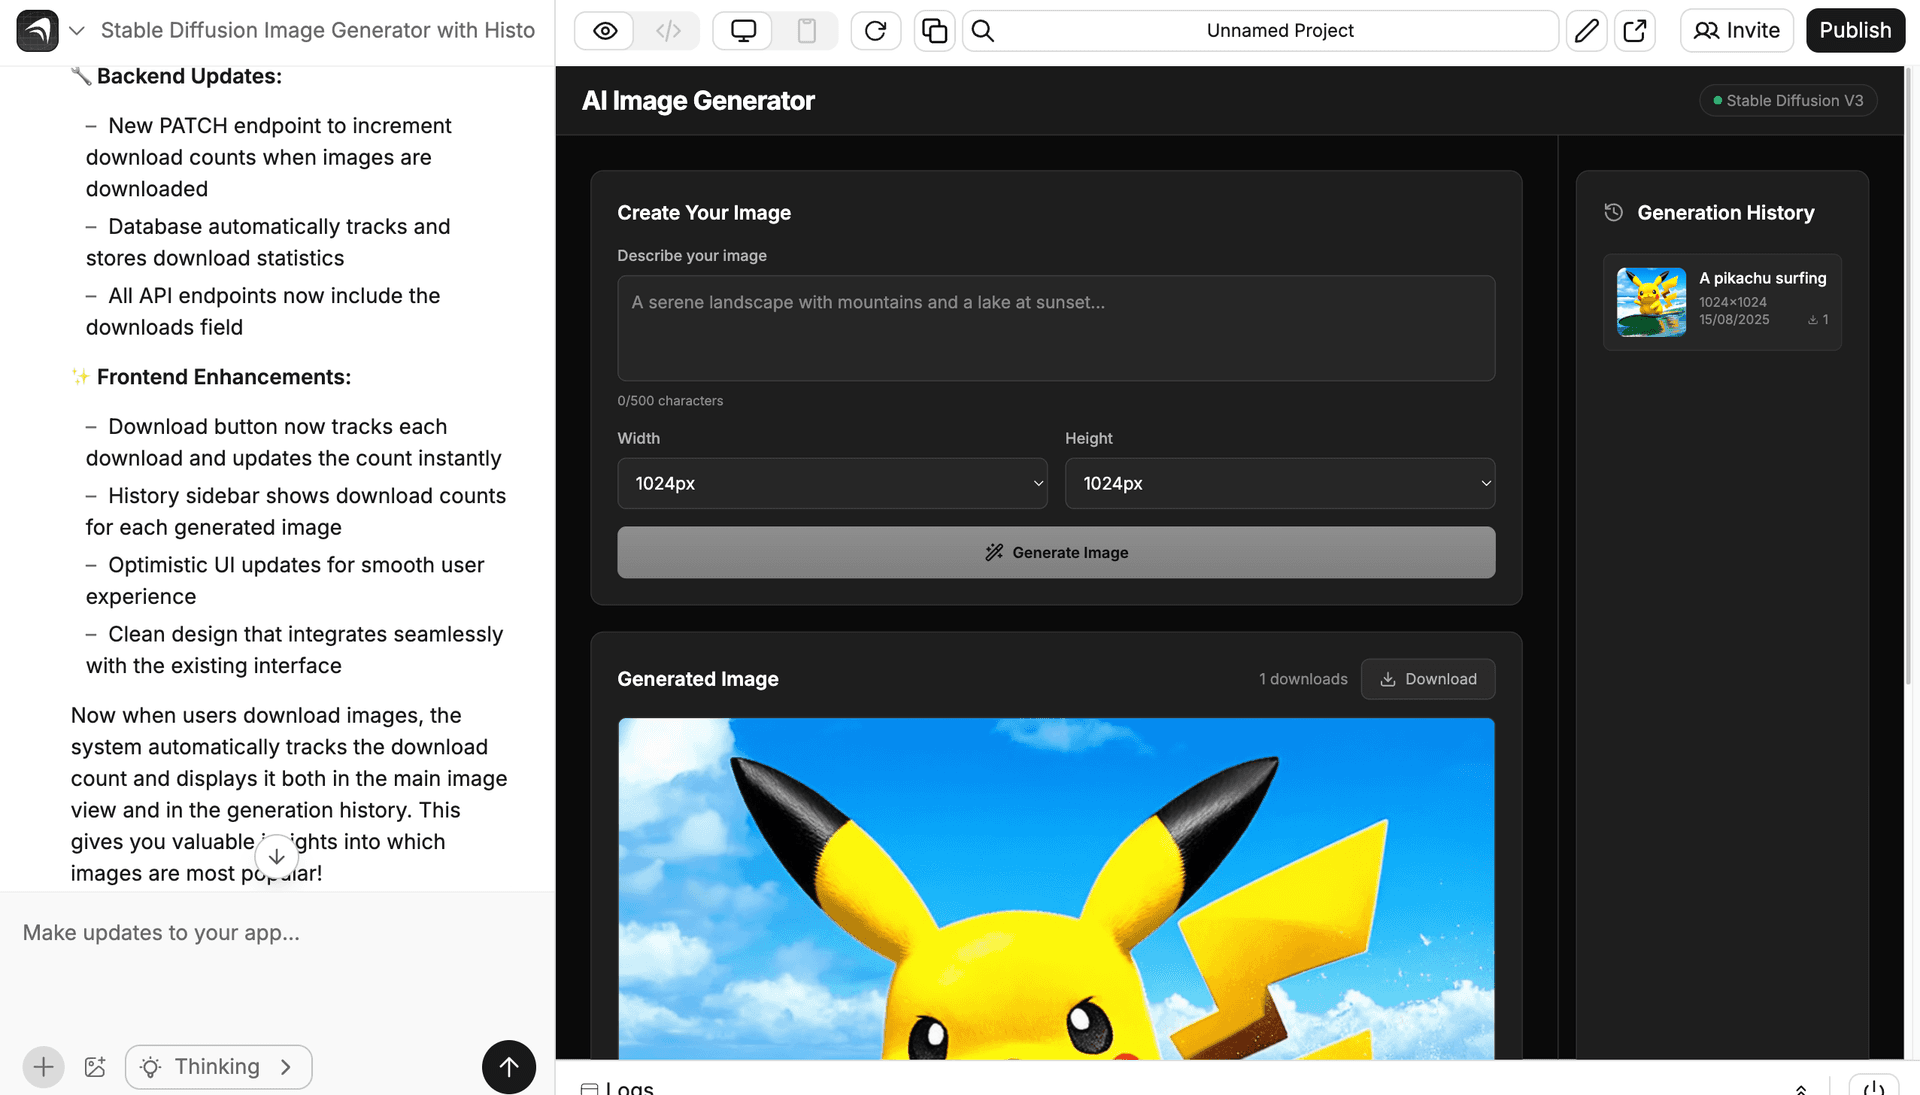The height and width of the screenshot is (1095, 1920).
Task: Expand the project title dropdown chevron
Action: pyautogui.click(x=77, y=31)
